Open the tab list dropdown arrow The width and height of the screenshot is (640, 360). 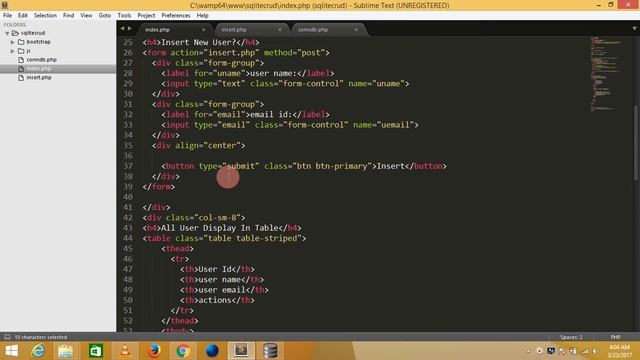tap(634, 29)
